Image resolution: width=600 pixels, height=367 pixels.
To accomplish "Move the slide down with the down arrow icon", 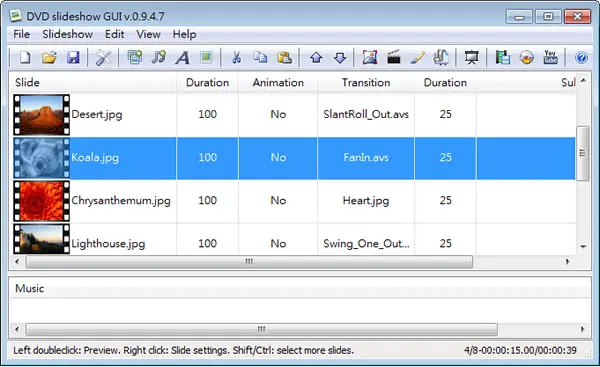I will pyautogui.click(x=340, y=58).
